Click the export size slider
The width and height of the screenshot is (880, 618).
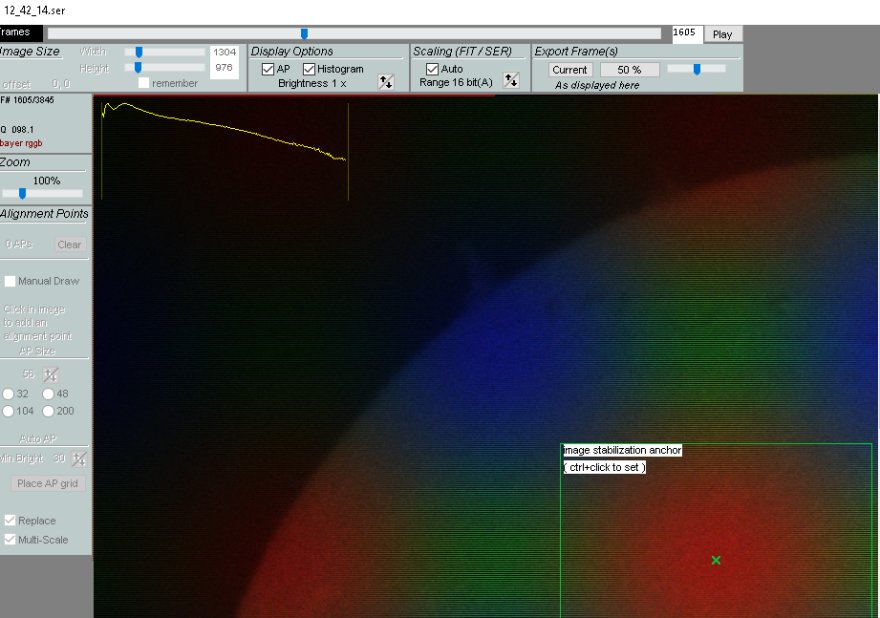(696, 69)
